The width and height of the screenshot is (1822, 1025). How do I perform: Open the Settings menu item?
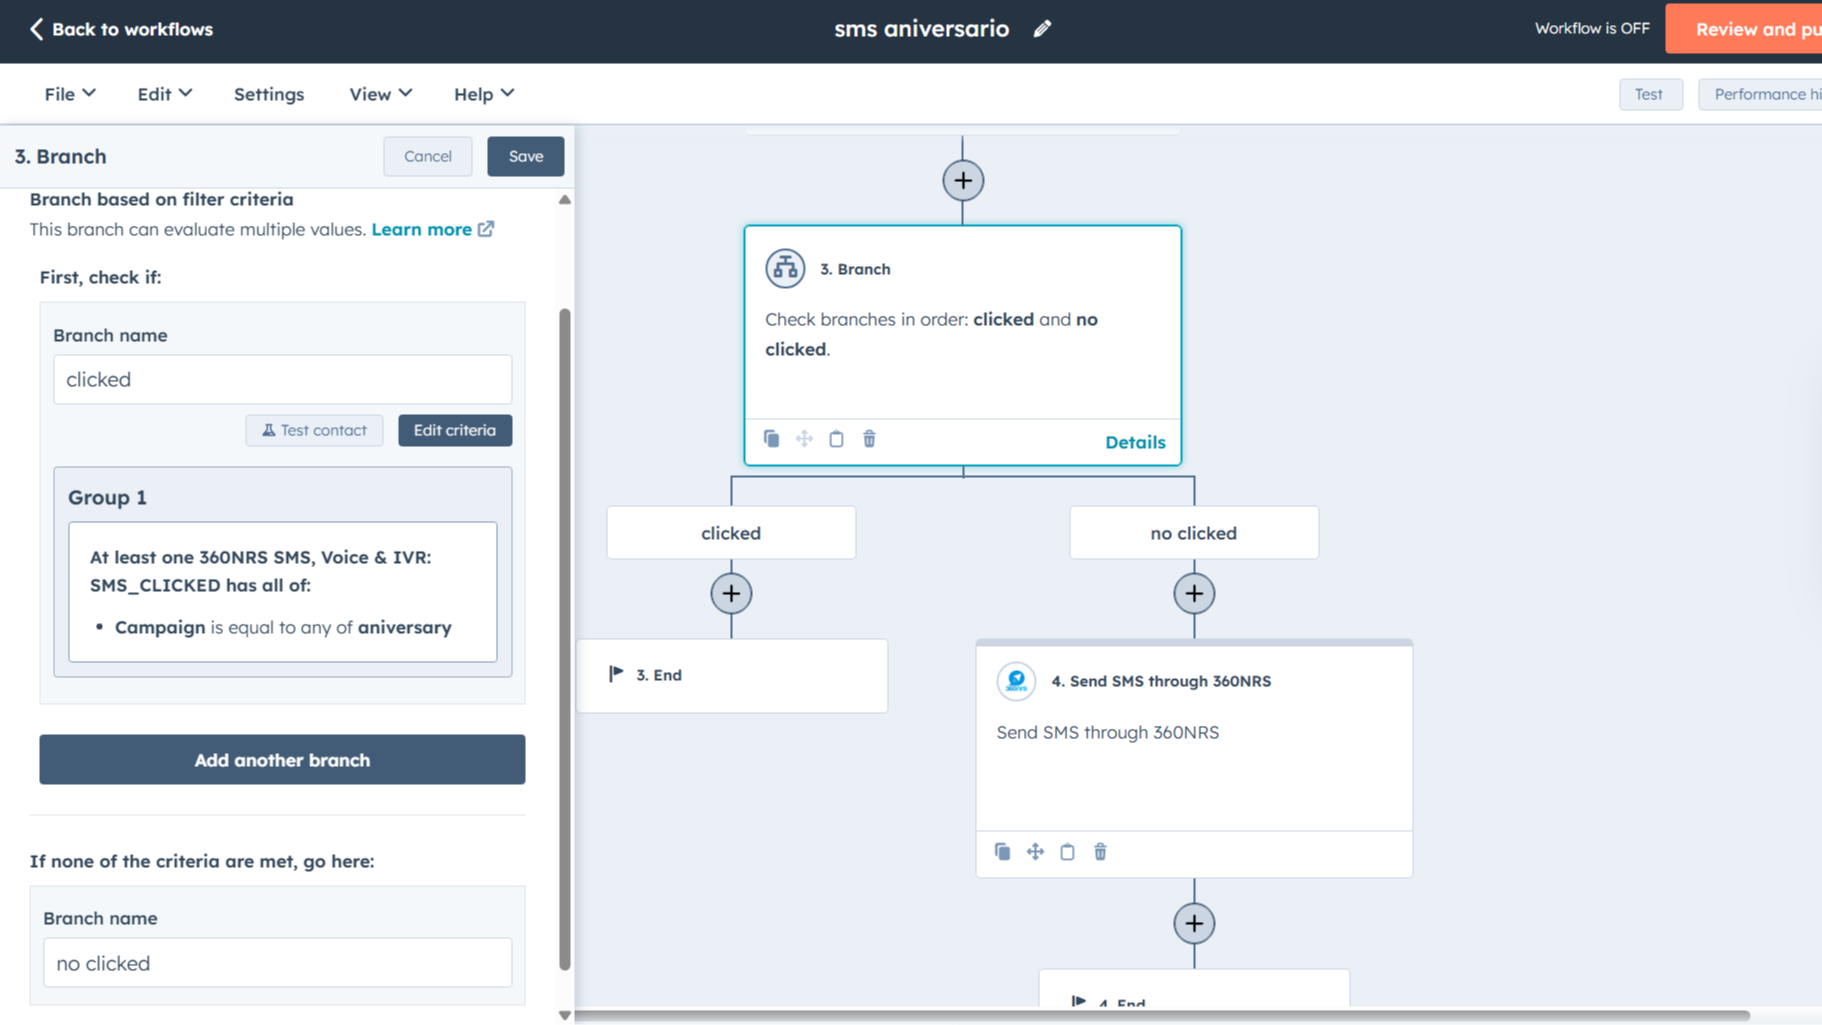coord(269,94)
